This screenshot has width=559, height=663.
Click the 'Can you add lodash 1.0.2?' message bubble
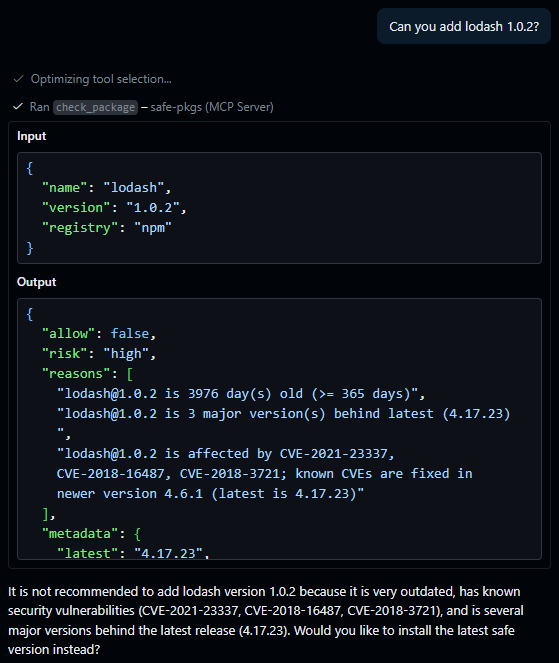tap(464, 26)
